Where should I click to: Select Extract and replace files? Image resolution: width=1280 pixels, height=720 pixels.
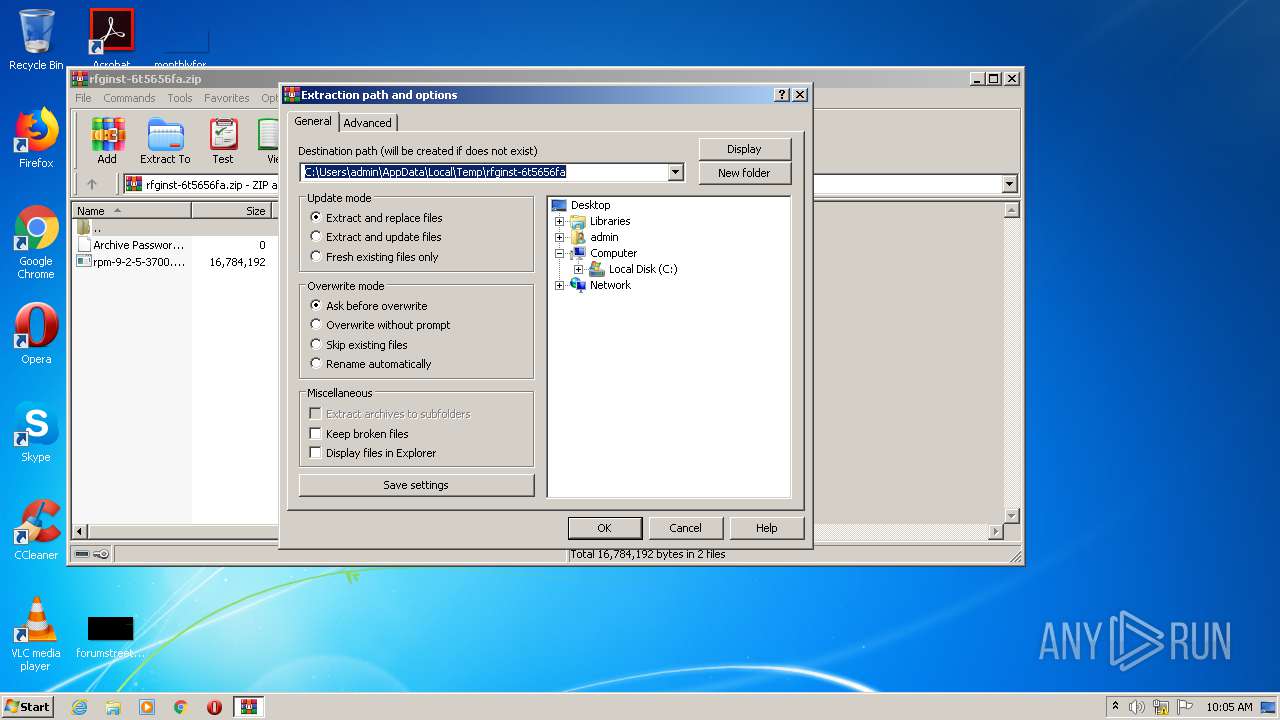[376, 218]
